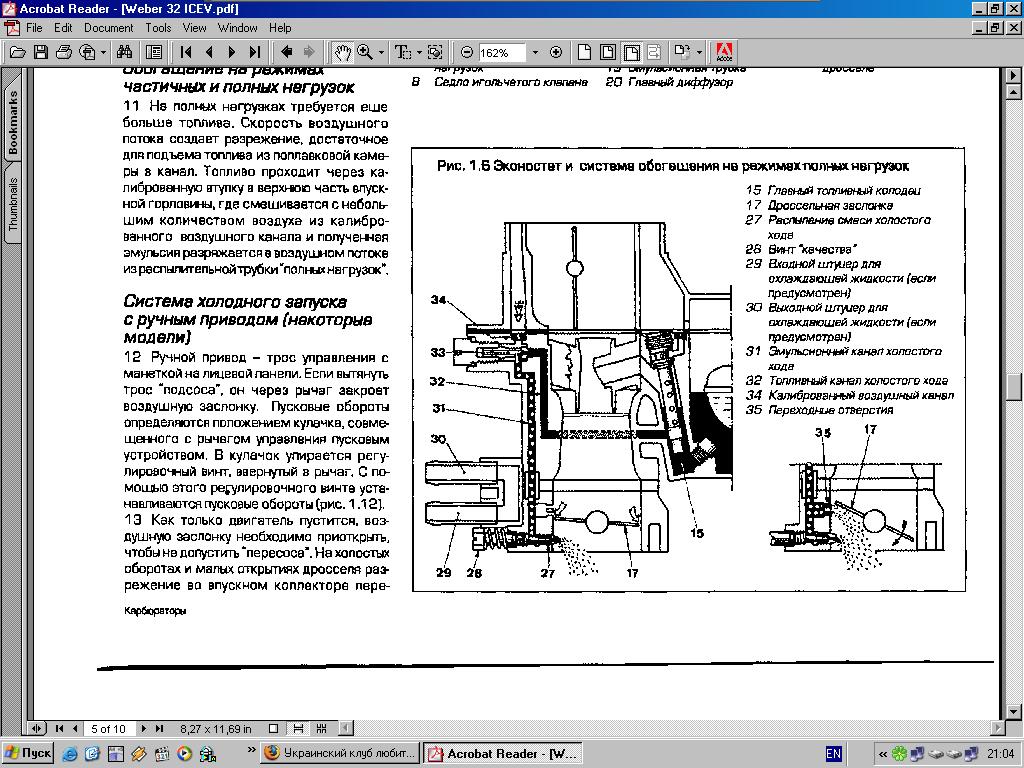The image size is (1024, 768).
Task: Click the zoom out minus button
Action: (x=467, y=52)
